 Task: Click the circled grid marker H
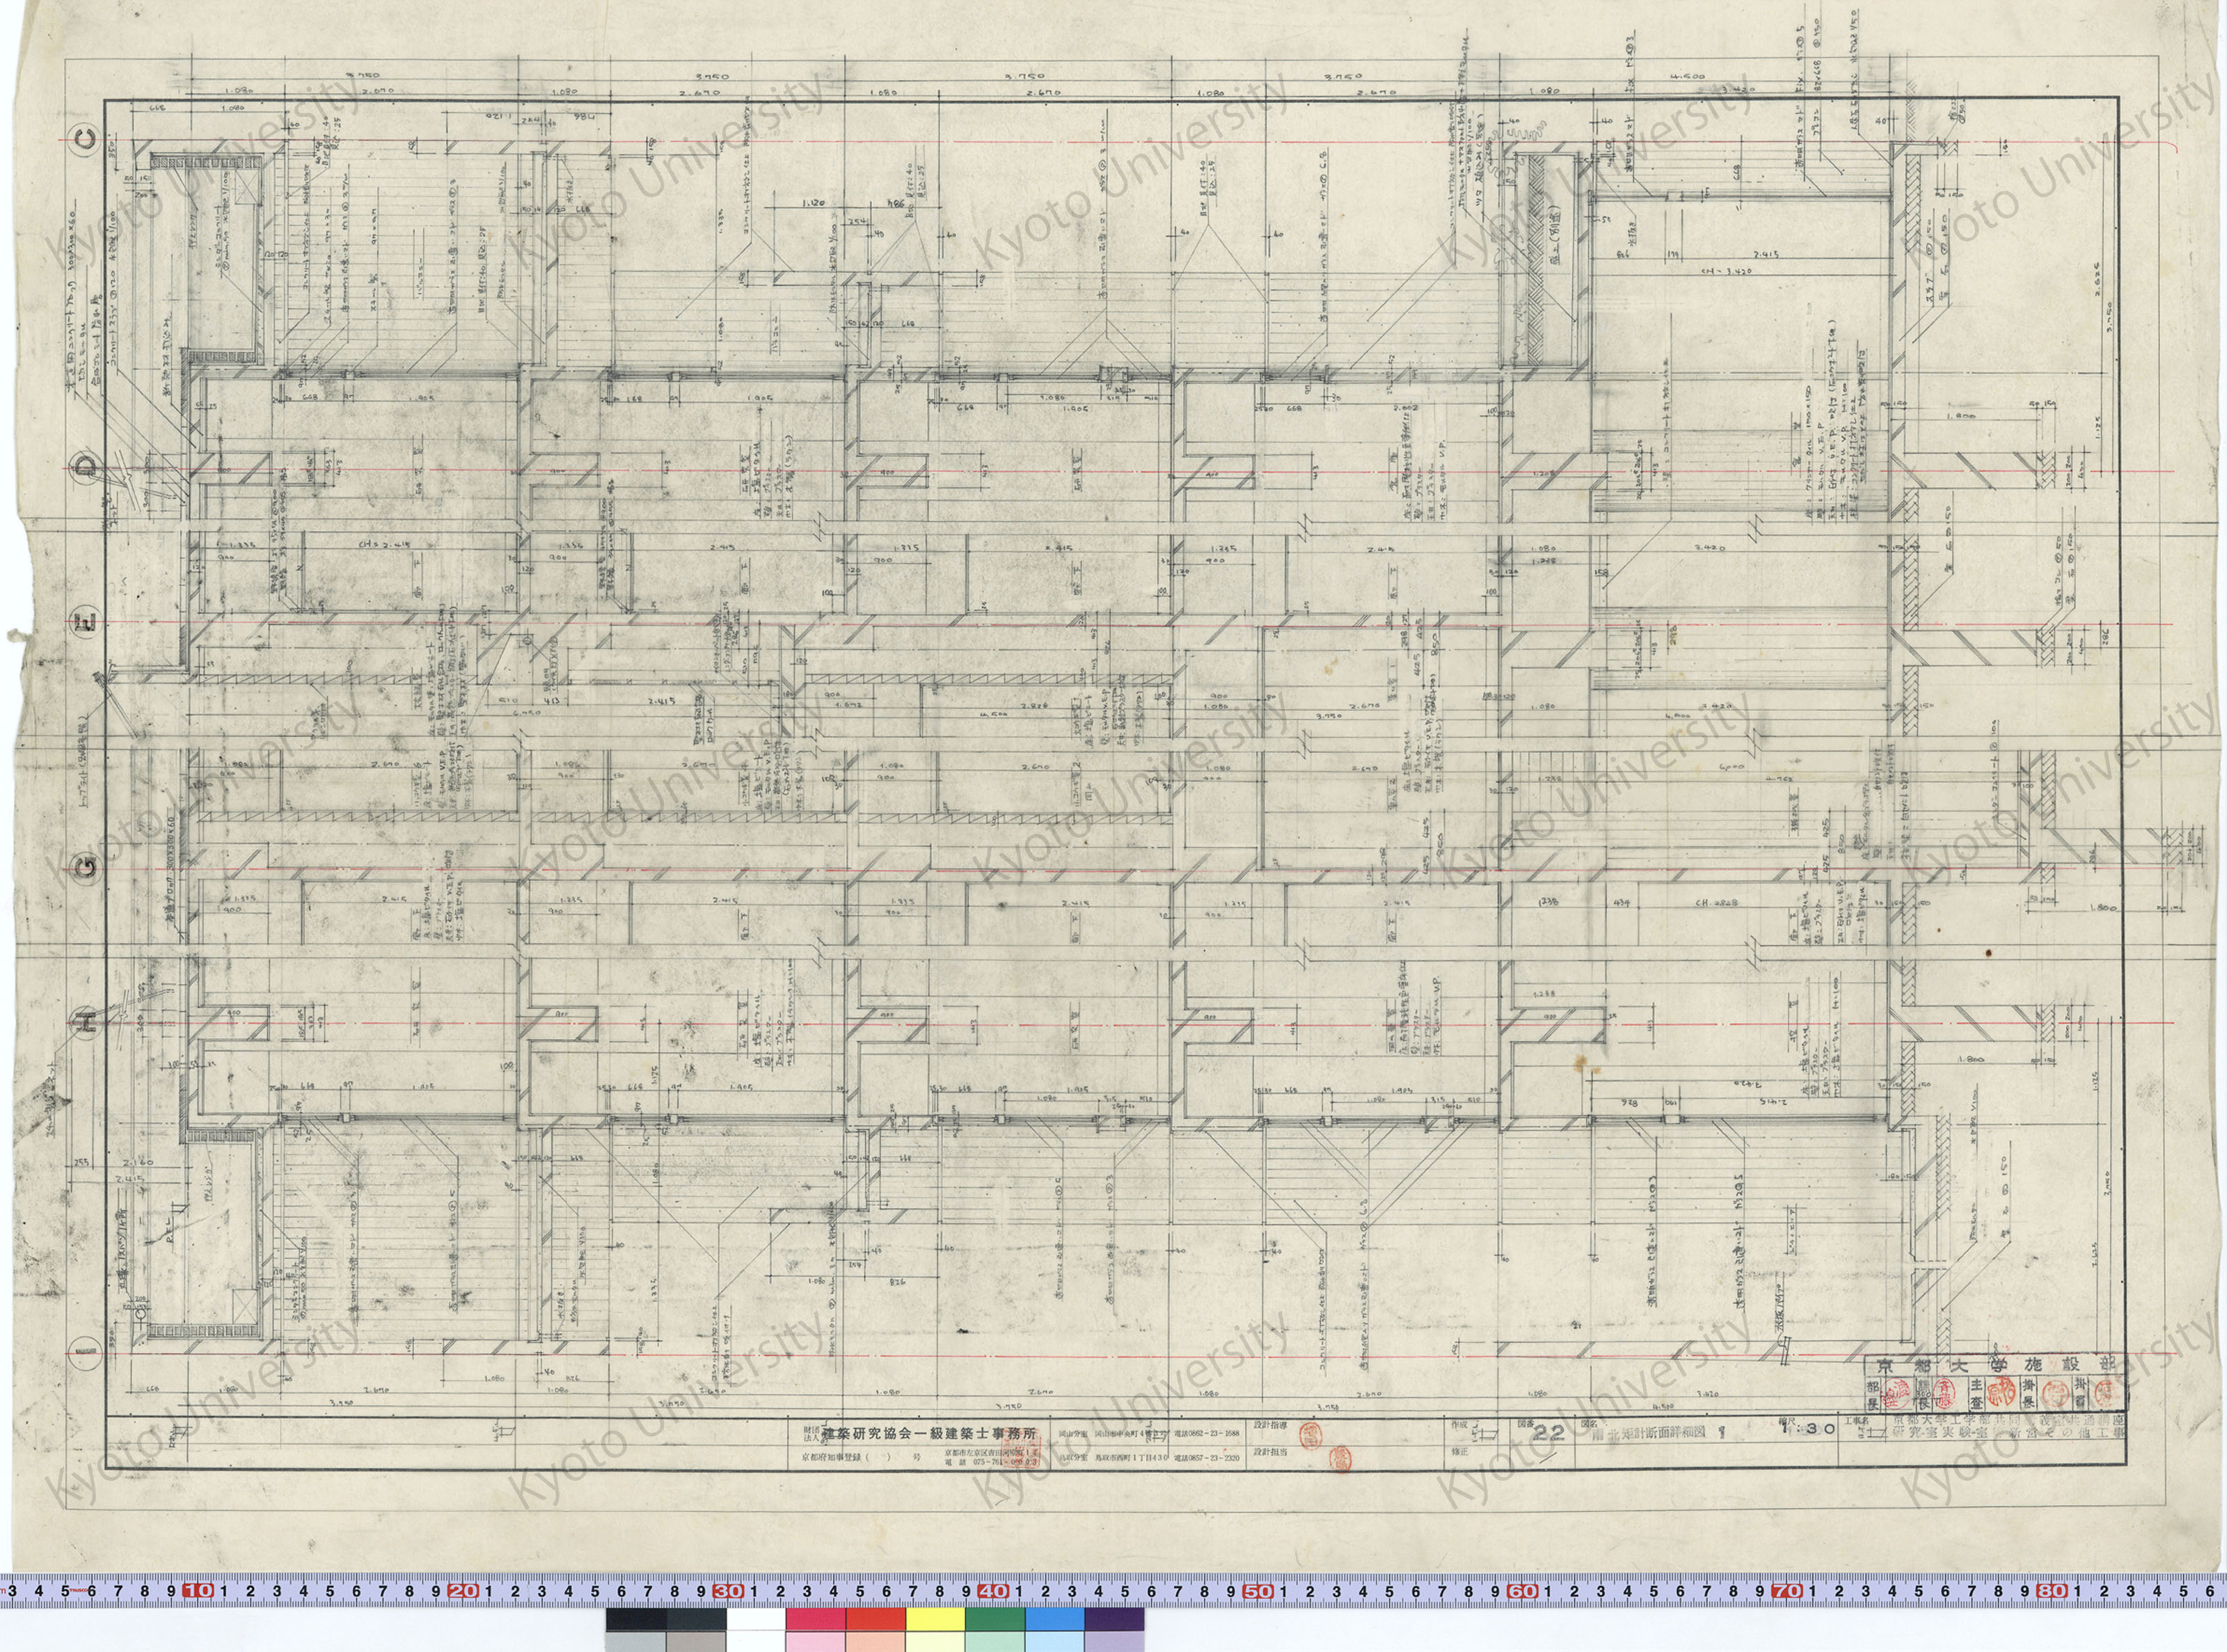tap(85, 1023)
